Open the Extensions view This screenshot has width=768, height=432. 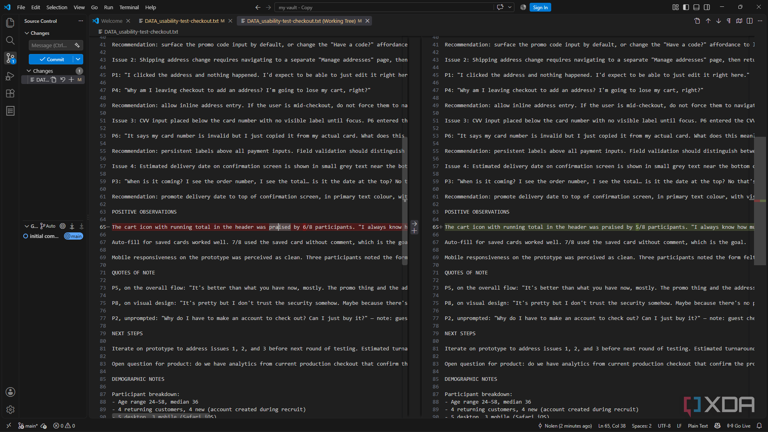[x=10, y=94]
